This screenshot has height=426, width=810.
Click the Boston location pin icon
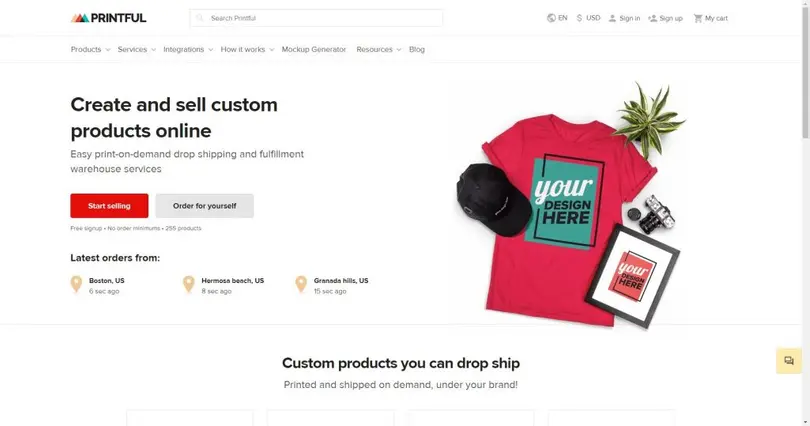(76, 285)
